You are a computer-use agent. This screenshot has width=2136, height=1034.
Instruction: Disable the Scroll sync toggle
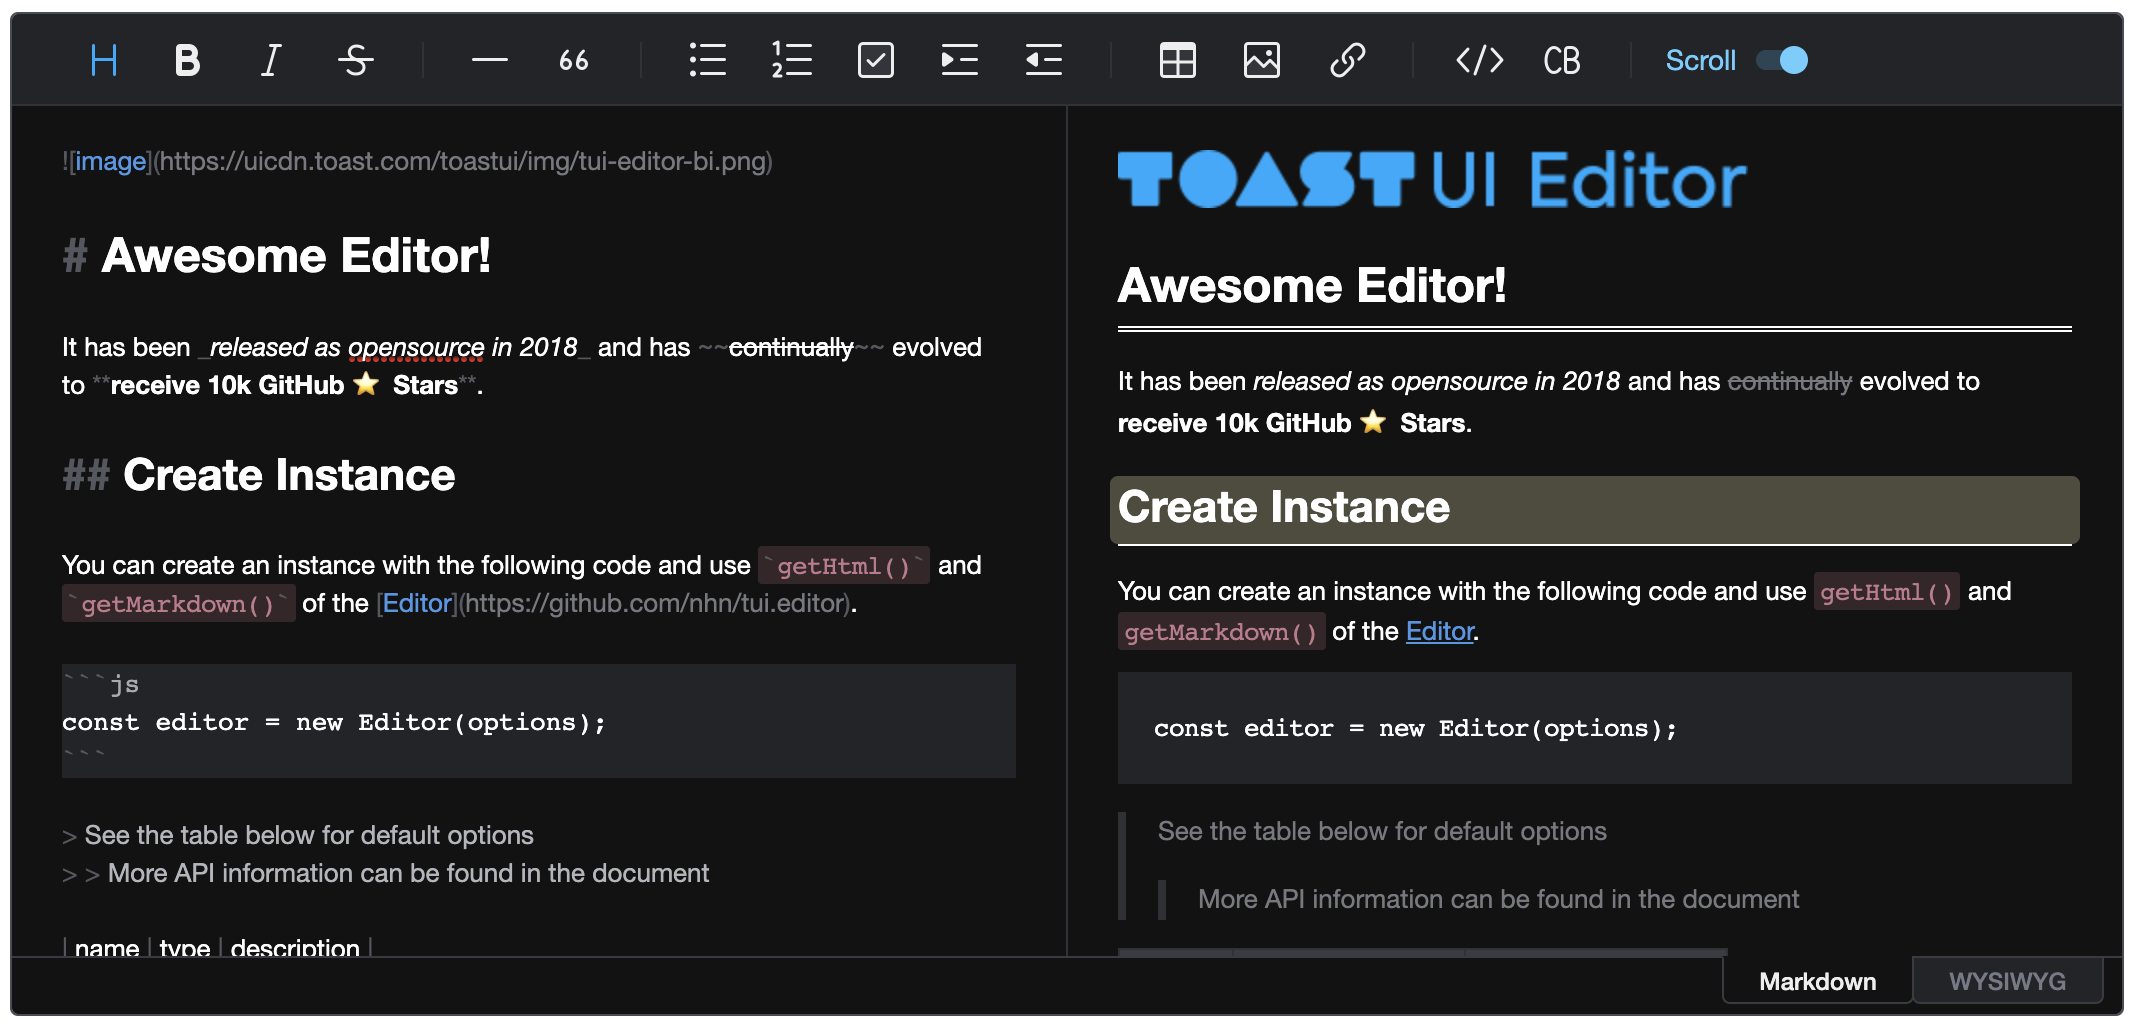pyautogui.click(x=1782, y=61)
